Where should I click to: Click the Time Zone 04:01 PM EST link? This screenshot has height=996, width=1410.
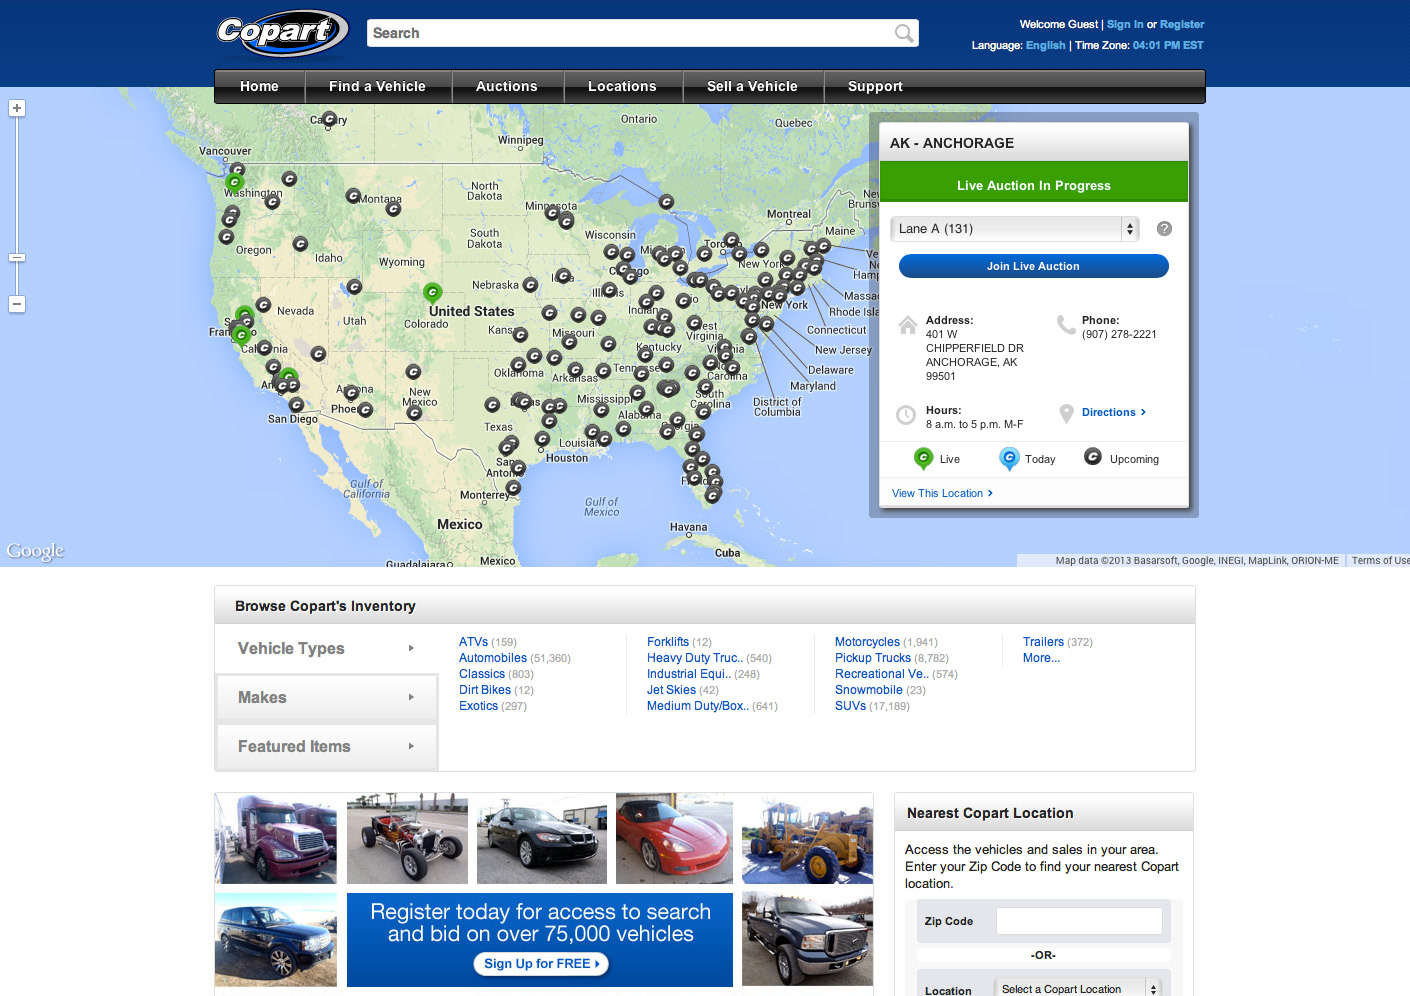(1168, 45)
